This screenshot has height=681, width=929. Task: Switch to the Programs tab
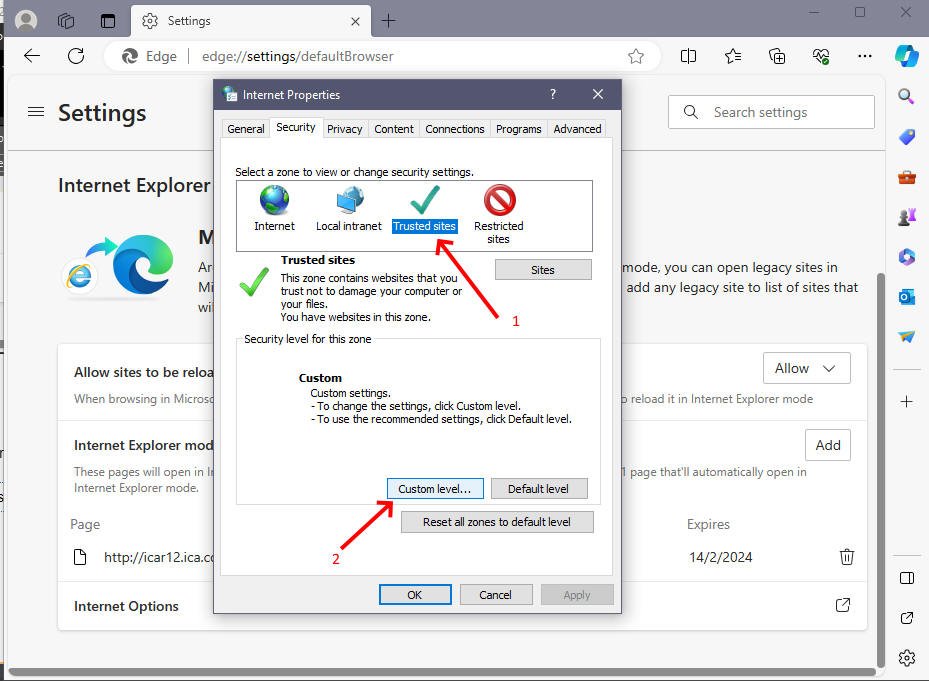click(x=518, y=129)
